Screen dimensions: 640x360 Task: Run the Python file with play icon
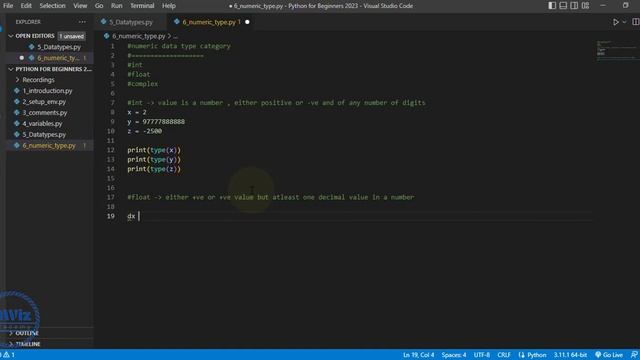pyautogui.click(x=616, y=22)
